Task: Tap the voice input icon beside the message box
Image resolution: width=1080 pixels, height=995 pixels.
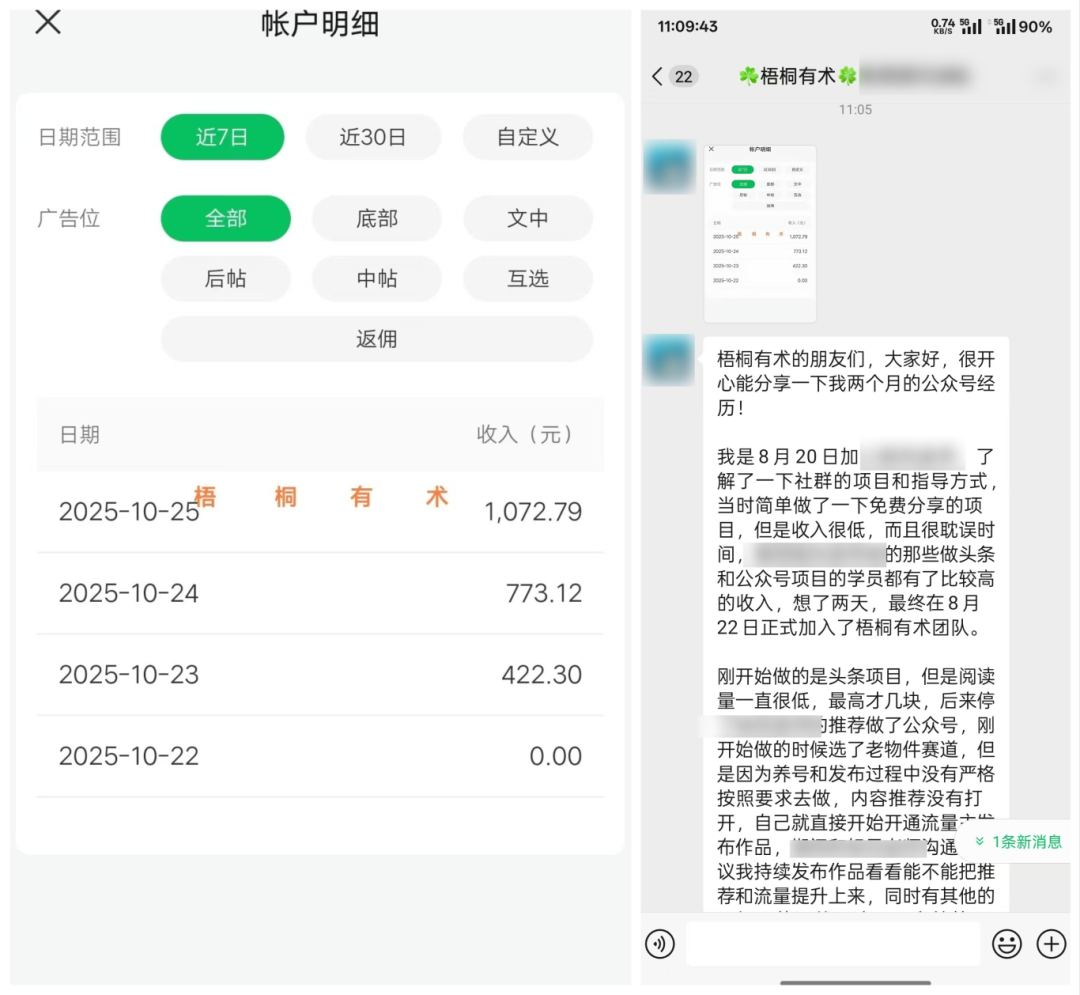Action: click(659, 944)
